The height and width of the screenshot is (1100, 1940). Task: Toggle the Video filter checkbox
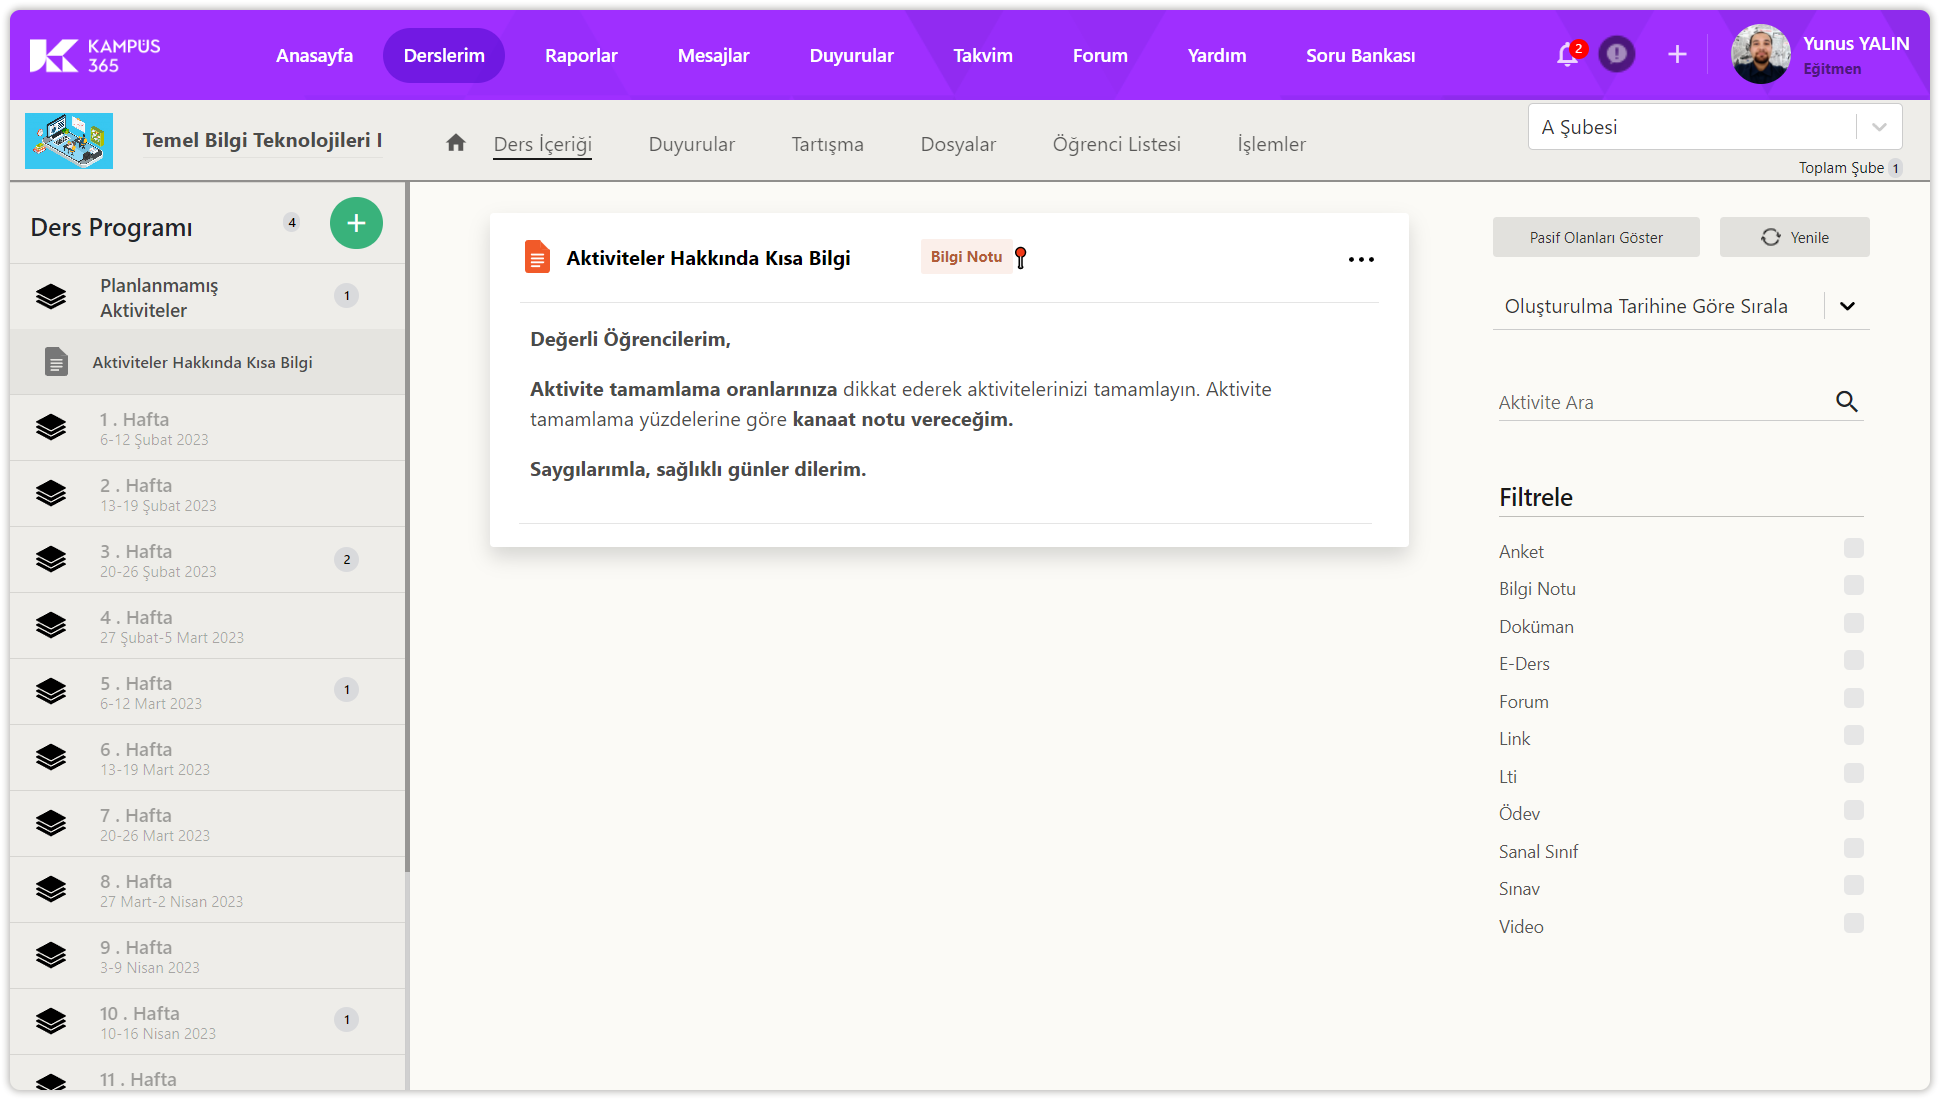pos(1853,923)
